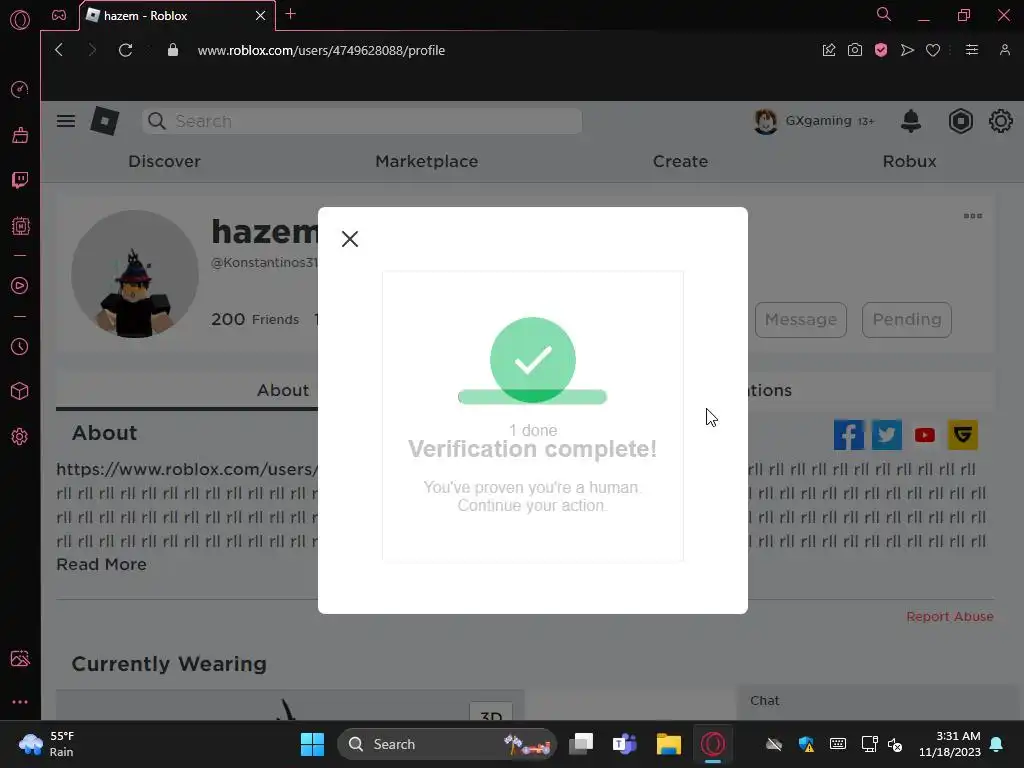Click the Roblox logo home icon
Screen dimensions: 1024x768
pos(104,121)
